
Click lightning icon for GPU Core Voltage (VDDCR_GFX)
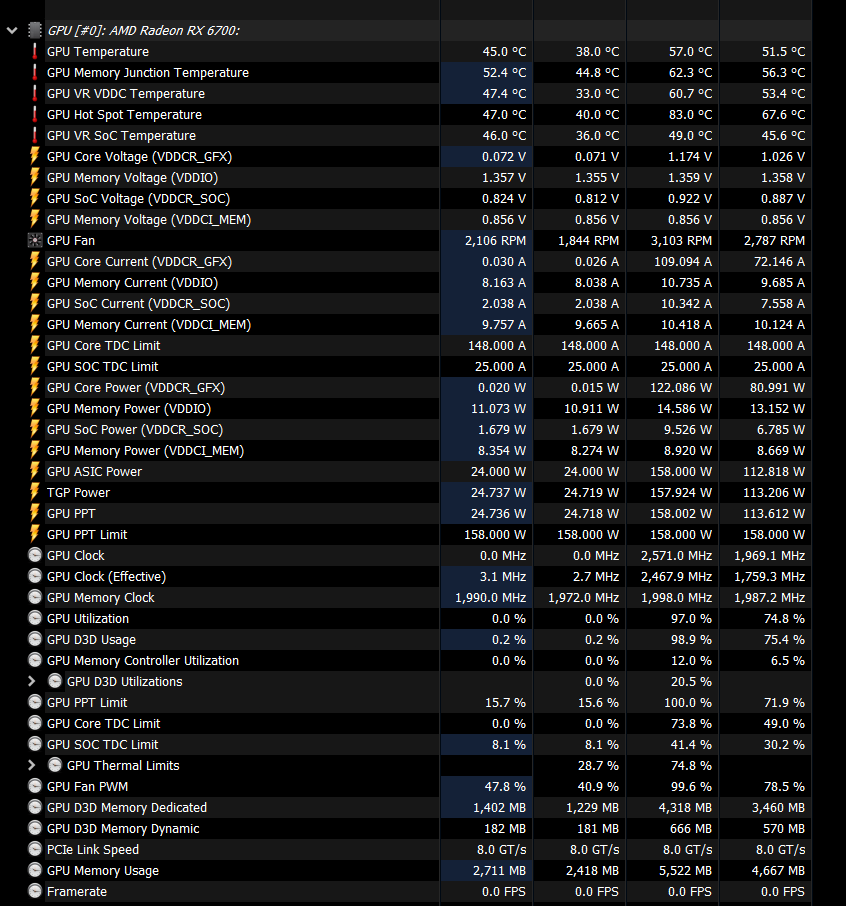pyautogui.click(x=35, y=157)
